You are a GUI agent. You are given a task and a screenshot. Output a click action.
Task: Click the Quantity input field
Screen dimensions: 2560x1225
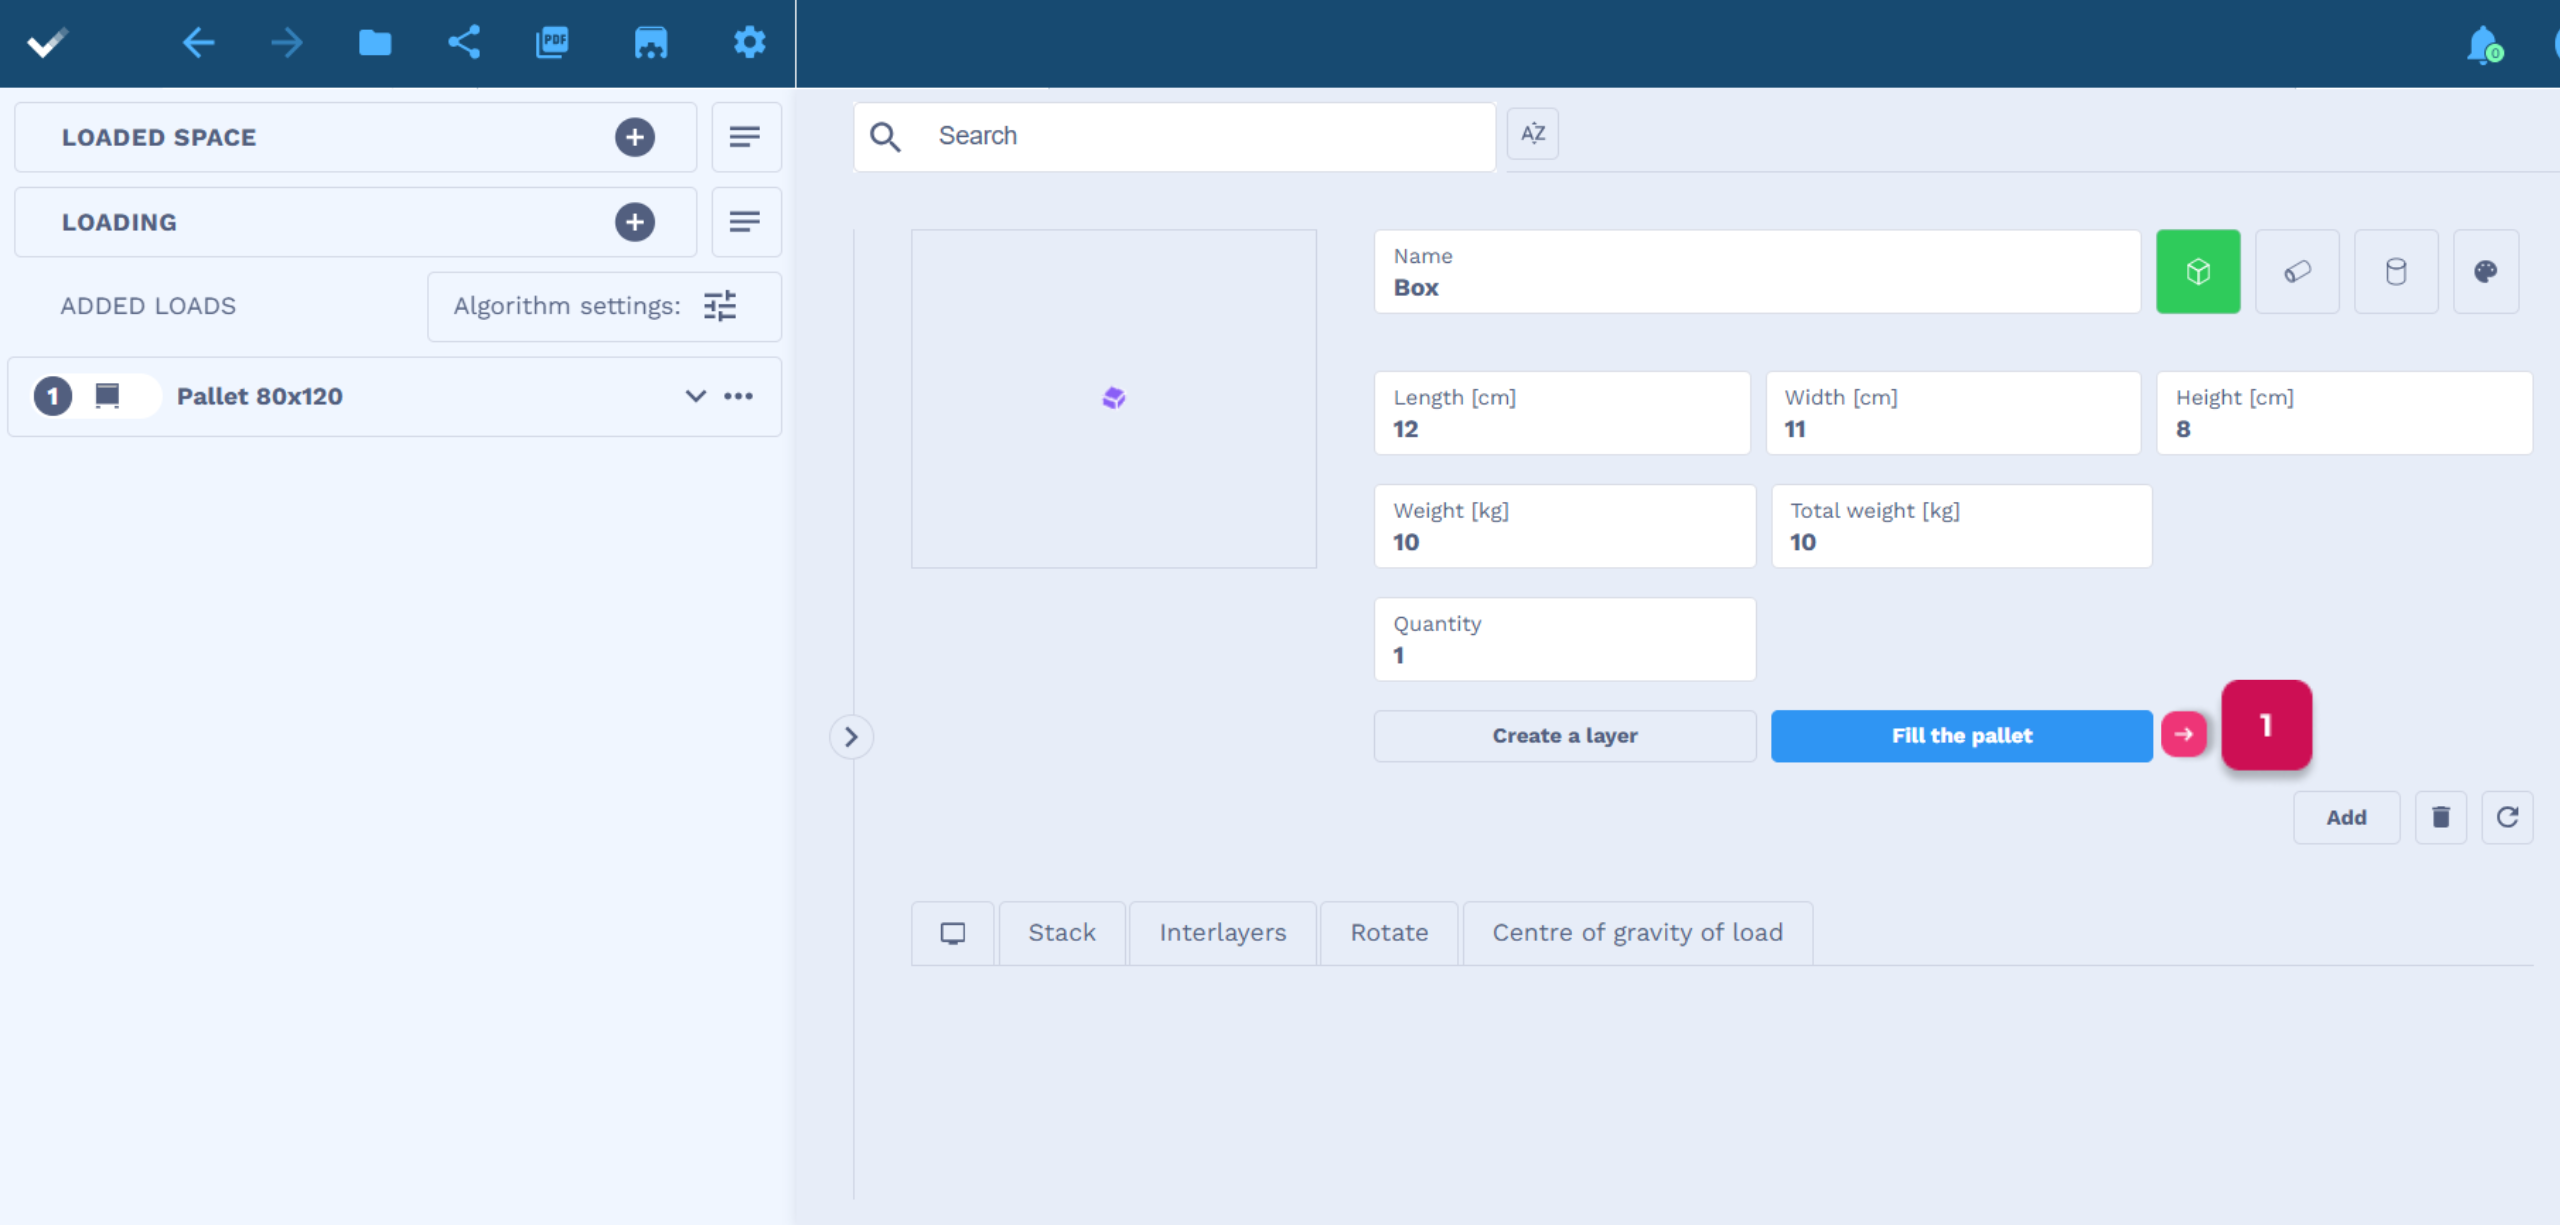point(1564,640)
